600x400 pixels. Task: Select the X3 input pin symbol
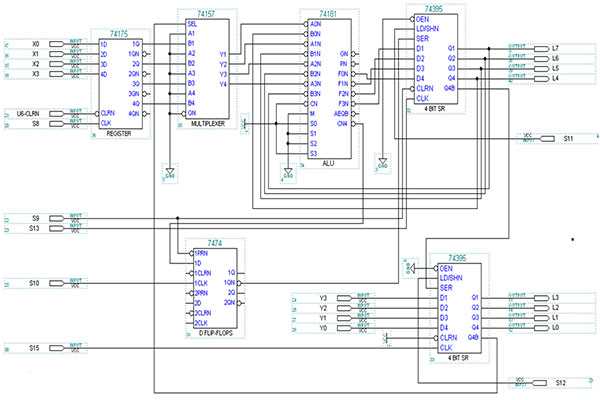57,74
